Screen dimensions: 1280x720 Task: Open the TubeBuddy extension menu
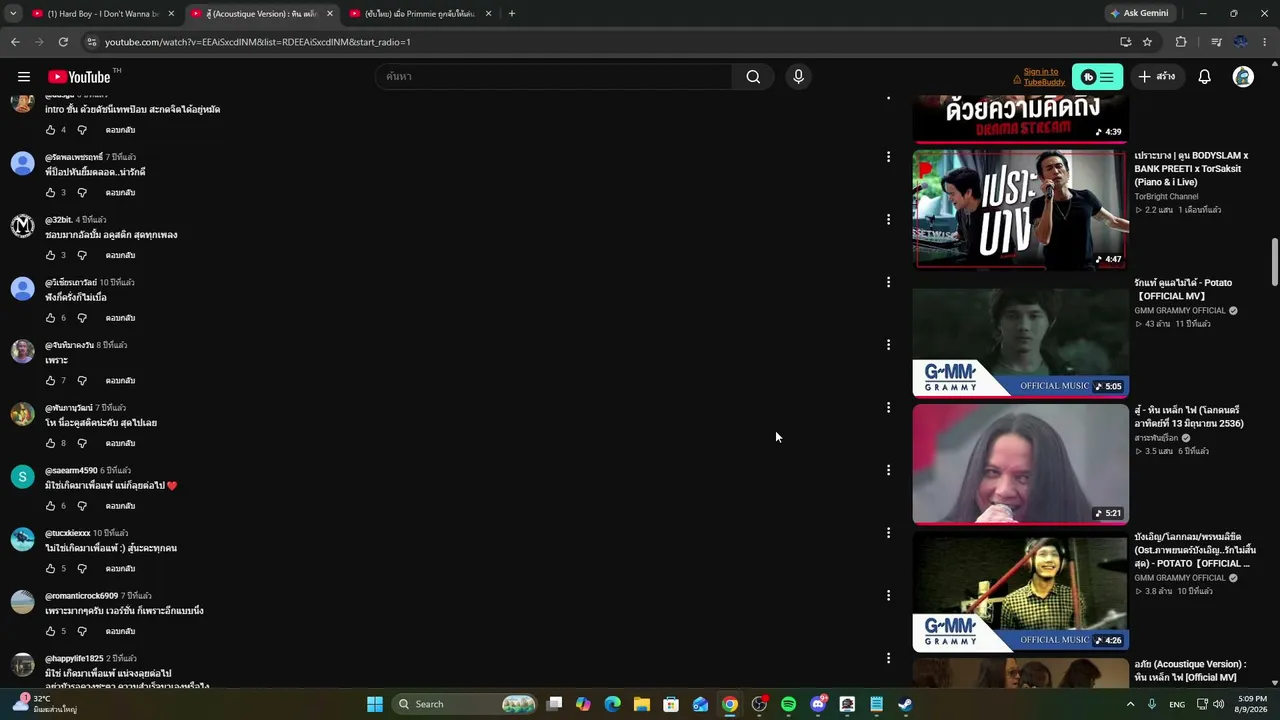[x=1097, y=77]
